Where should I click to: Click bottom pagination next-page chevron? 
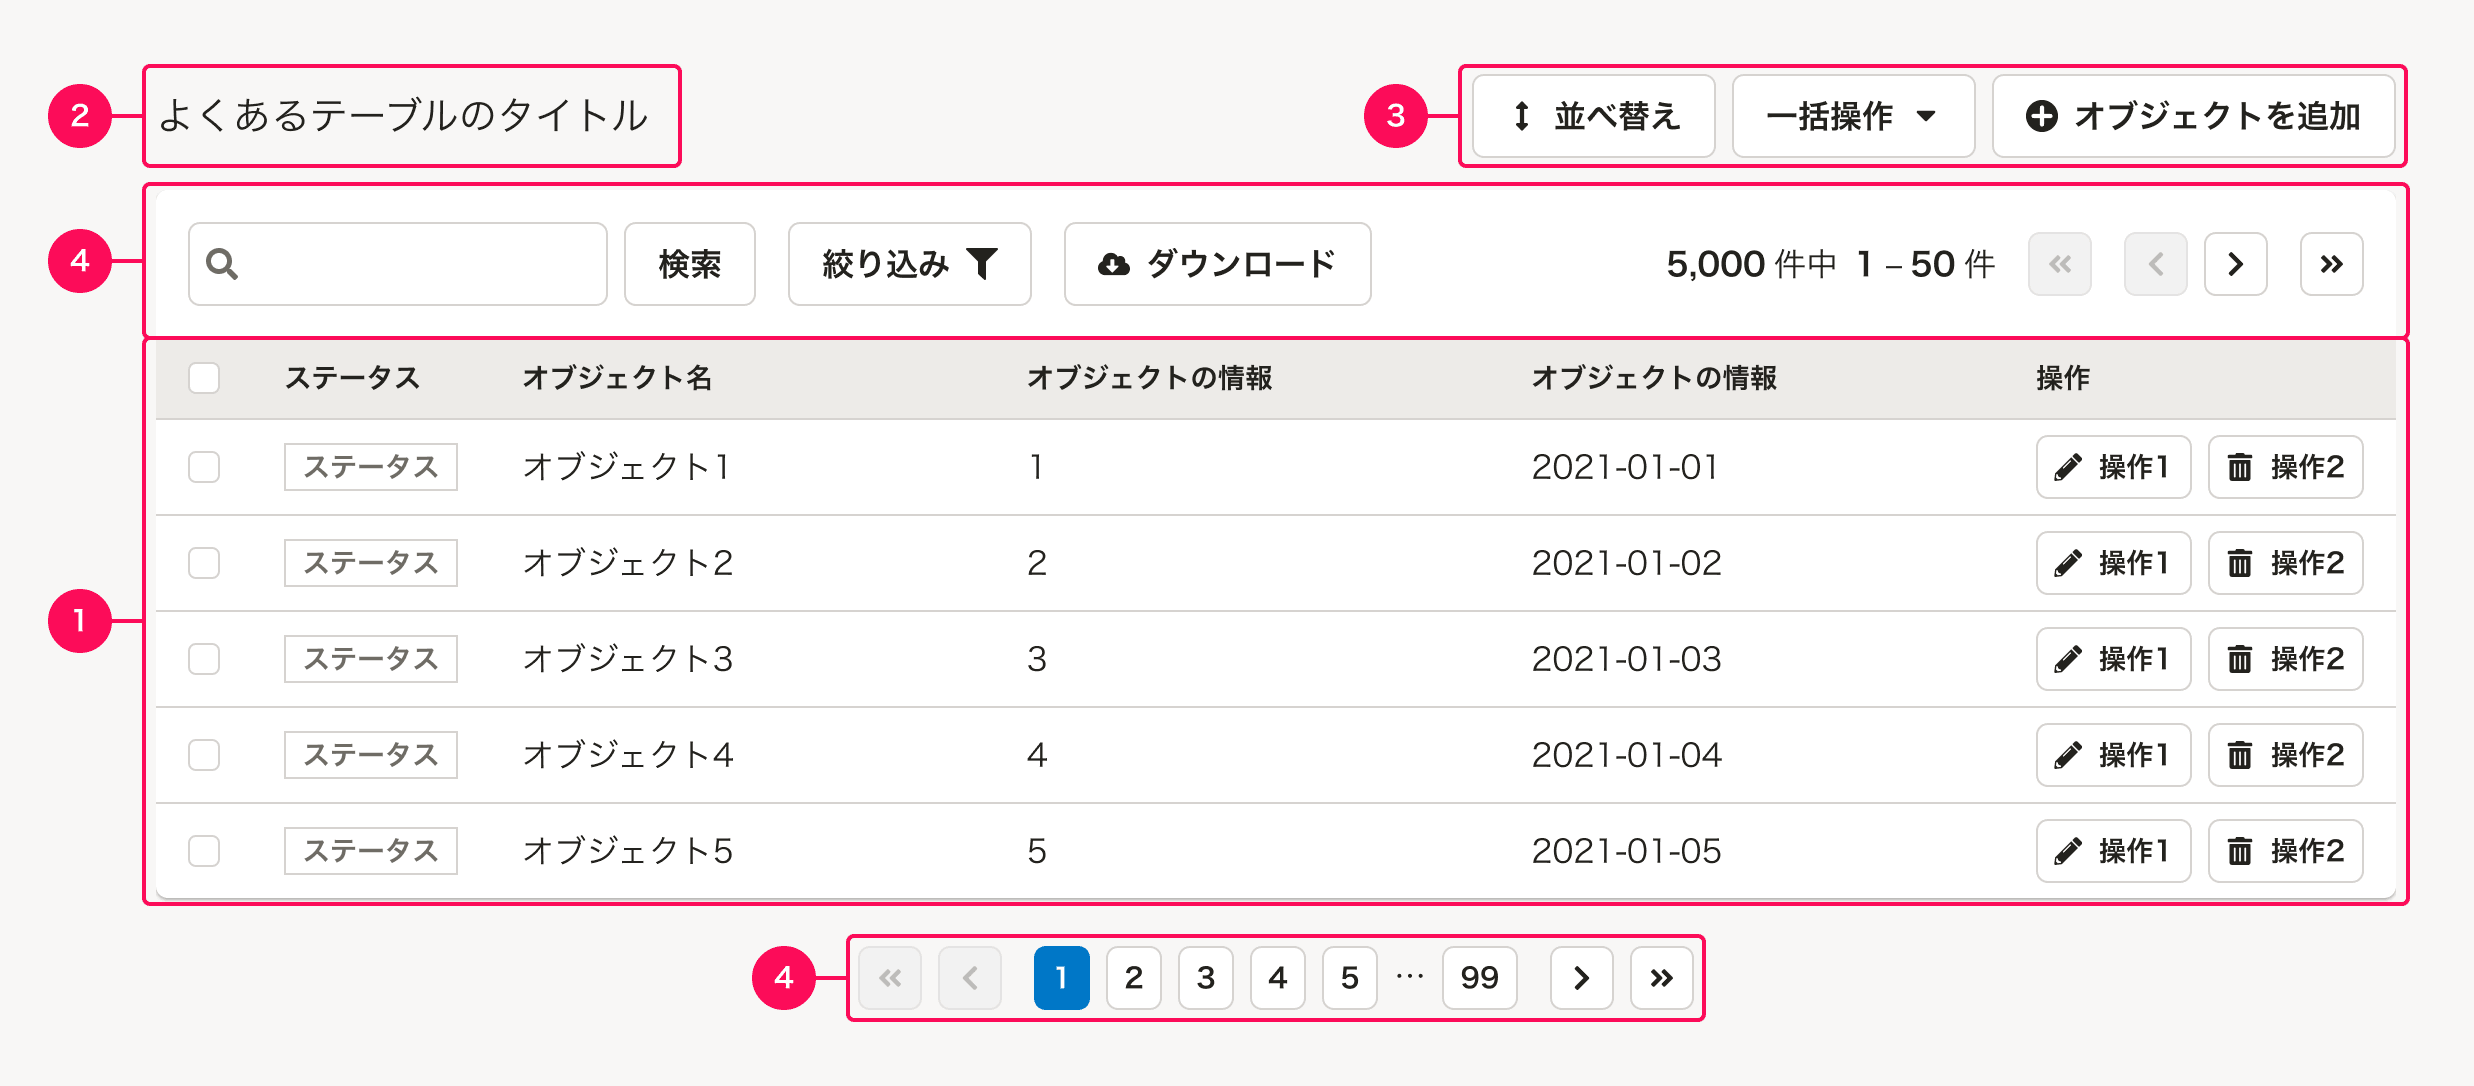point(1581,978)
